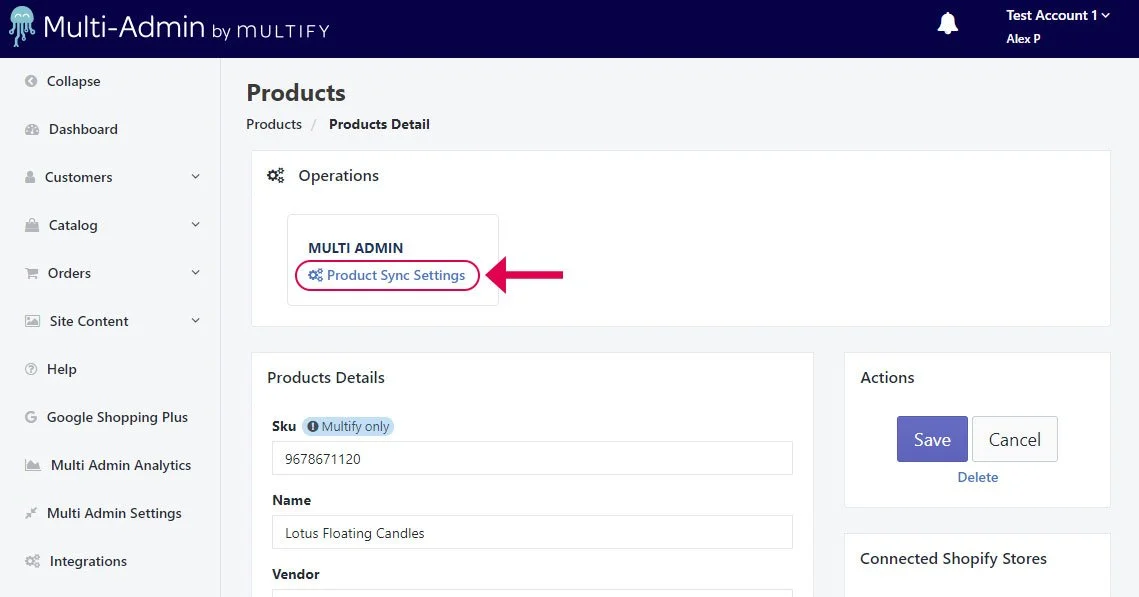Screen dimensions: 1139x597
Task: Expand the Orders menu chevron
Action: 195,272
